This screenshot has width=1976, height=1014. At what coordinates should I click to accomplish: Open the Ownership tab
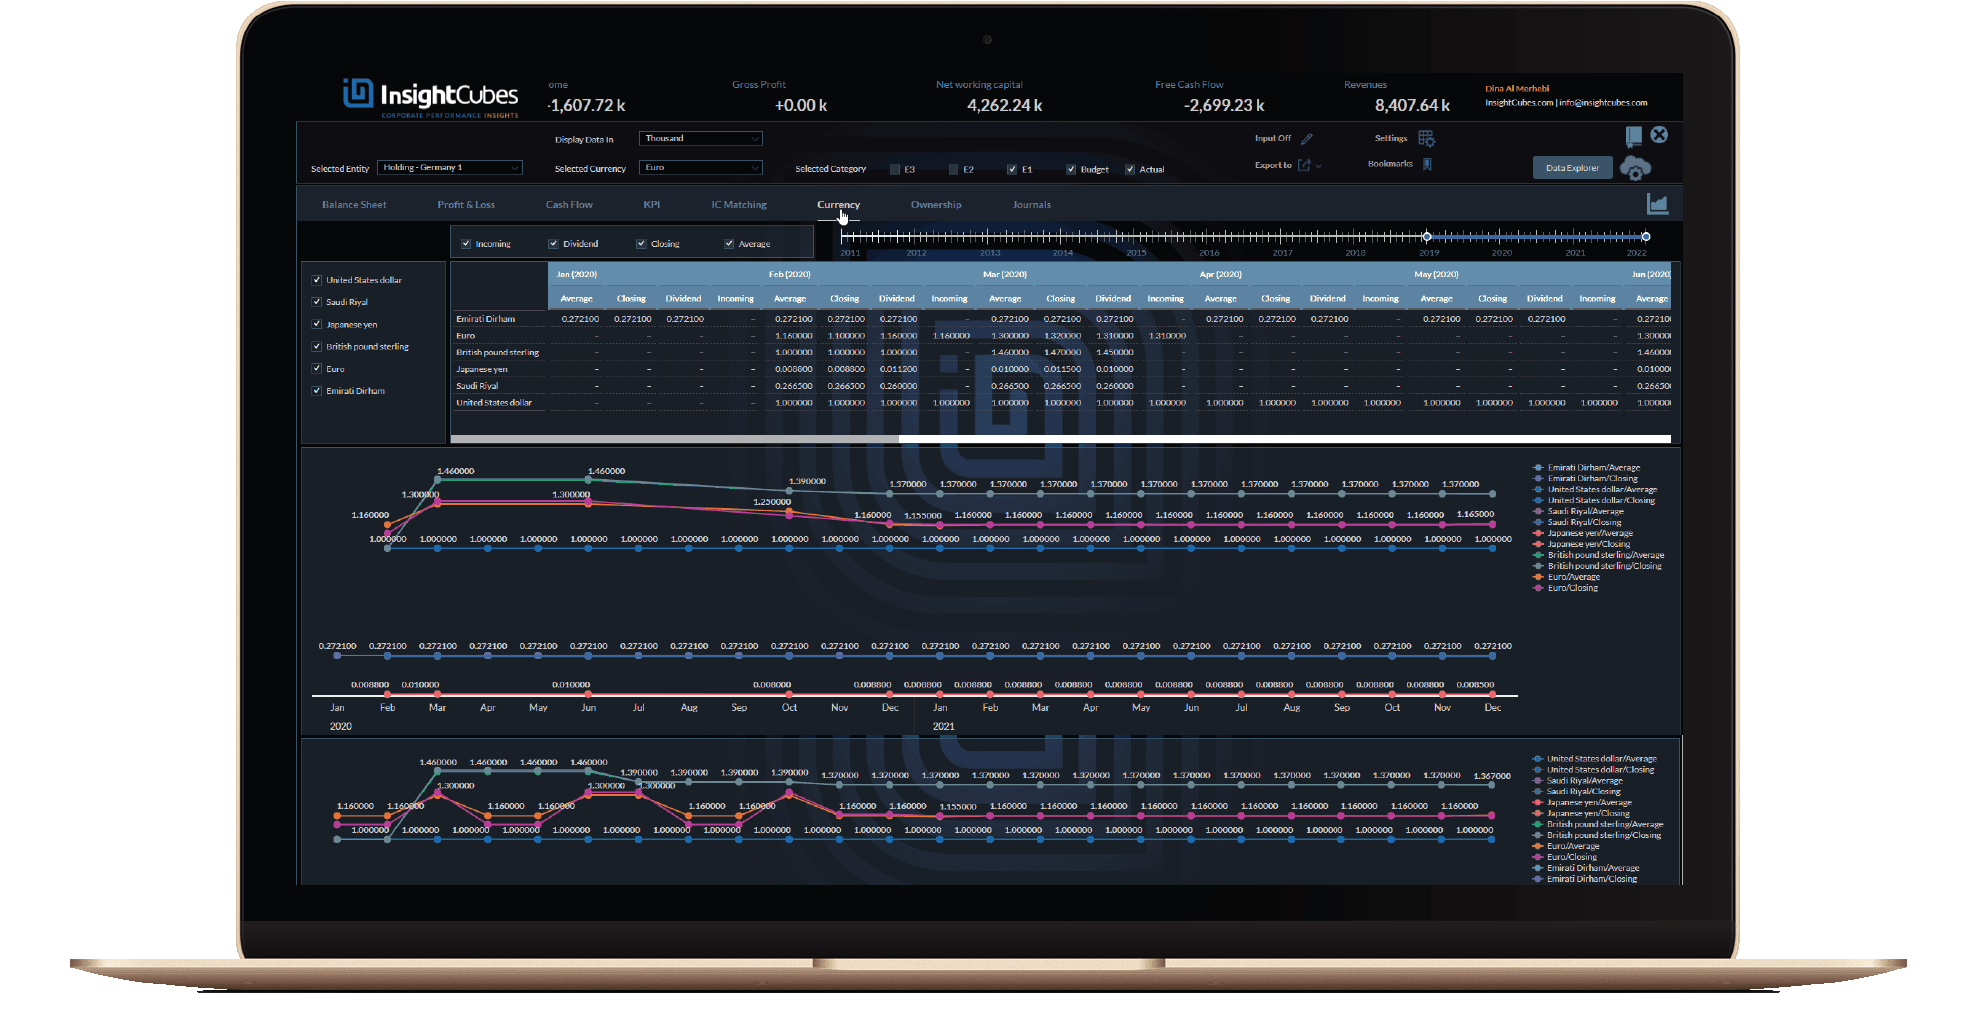pos(936,205)
